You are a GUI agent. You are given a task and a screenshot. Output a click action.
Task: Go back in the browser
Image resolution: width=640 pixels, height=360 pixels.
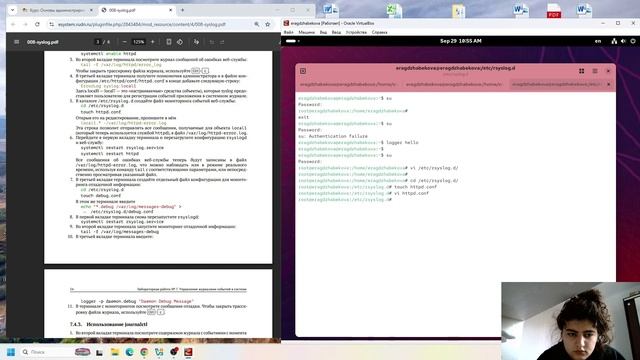(x=13, y=24)
